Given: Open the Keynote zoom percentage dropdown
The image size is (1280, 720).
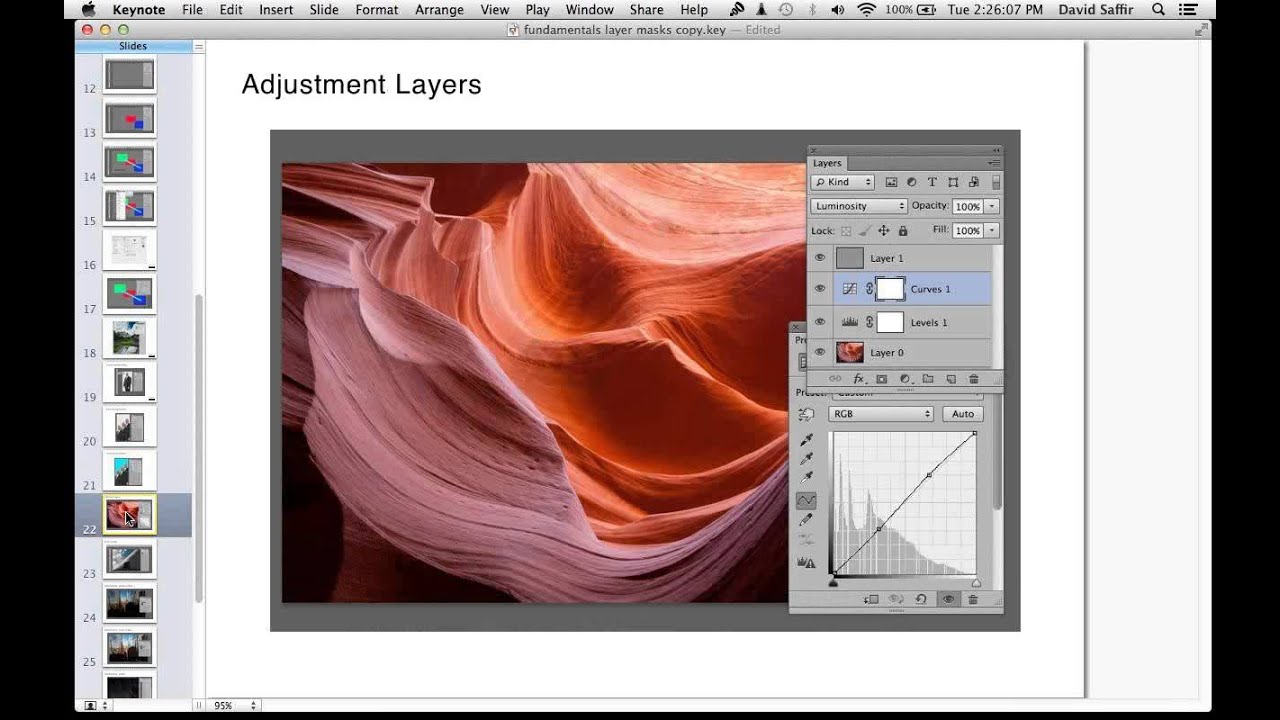Looking at the screenshot, I should 235,706.
